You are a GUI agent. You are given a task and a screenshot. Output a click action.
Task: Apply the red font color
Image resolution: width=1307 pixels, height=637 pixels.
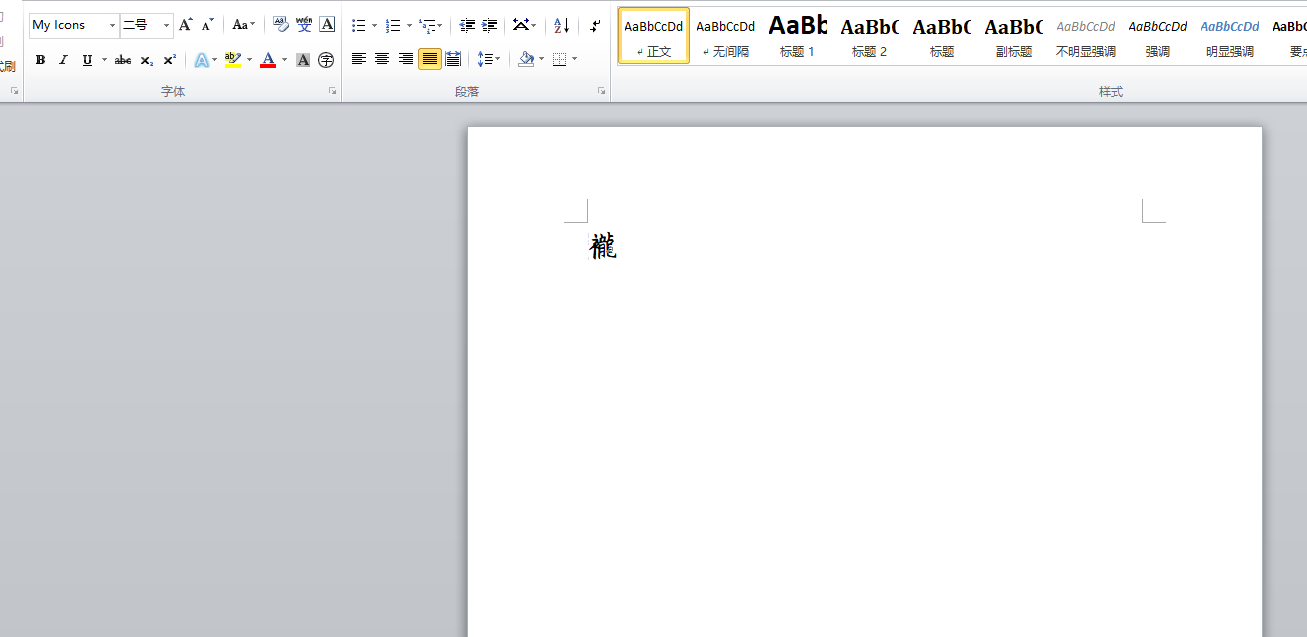point(267,60)
